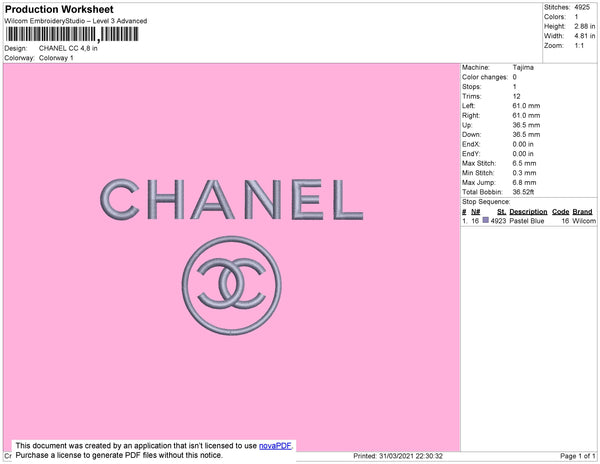Select 'Wilcom EmbroideryStudio – Level 3 Advanced' text
Image resolution: width=600 pixels, height=464 pixels.
[x=76, y=21]
